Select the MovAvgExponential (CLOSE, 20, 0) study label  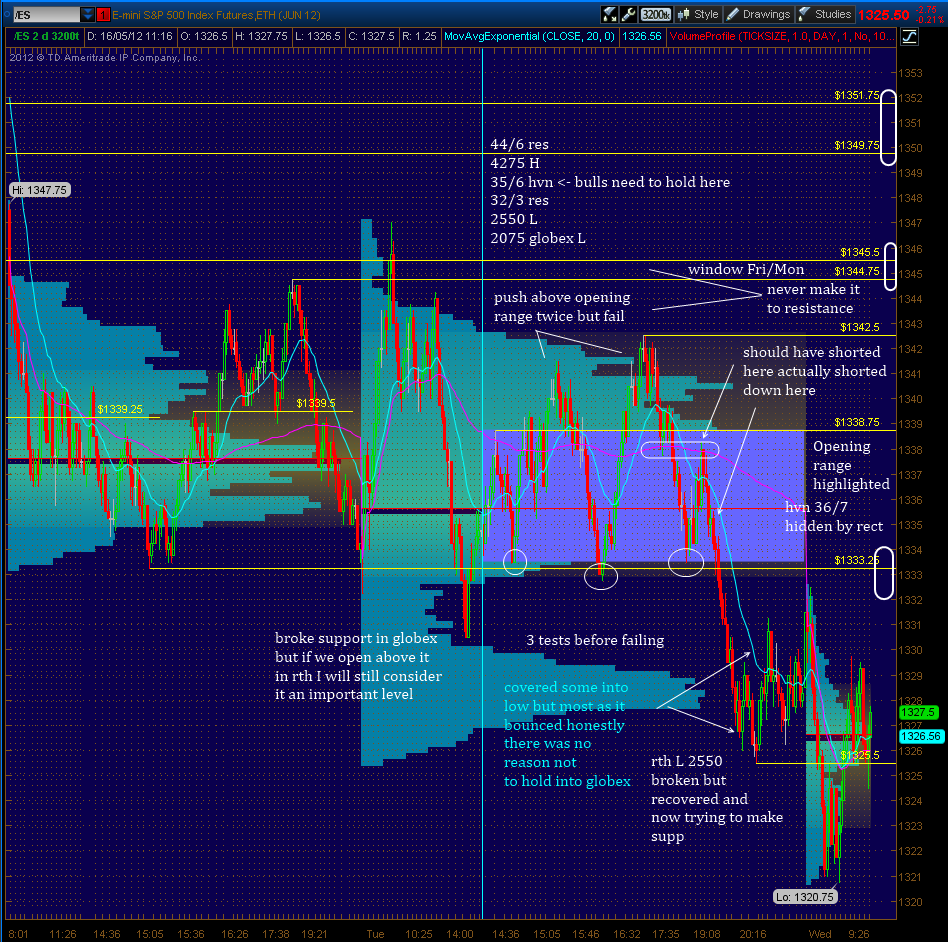tap(529, 36)
